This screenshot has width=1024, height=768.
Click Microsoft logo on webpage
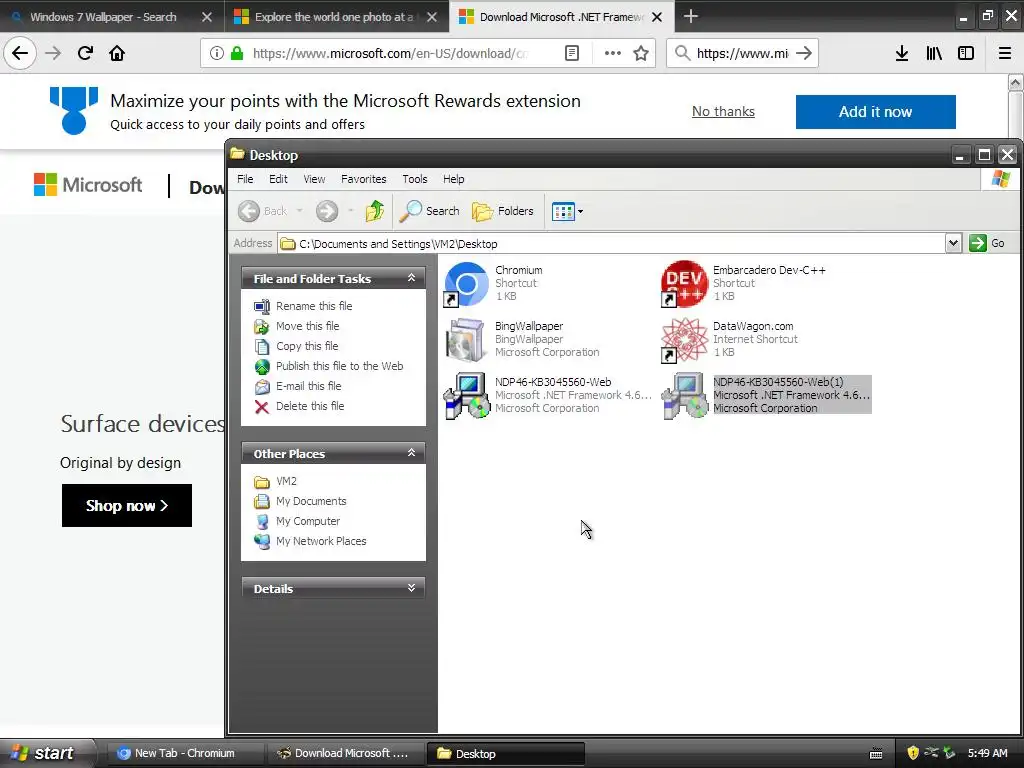(88, 185)
